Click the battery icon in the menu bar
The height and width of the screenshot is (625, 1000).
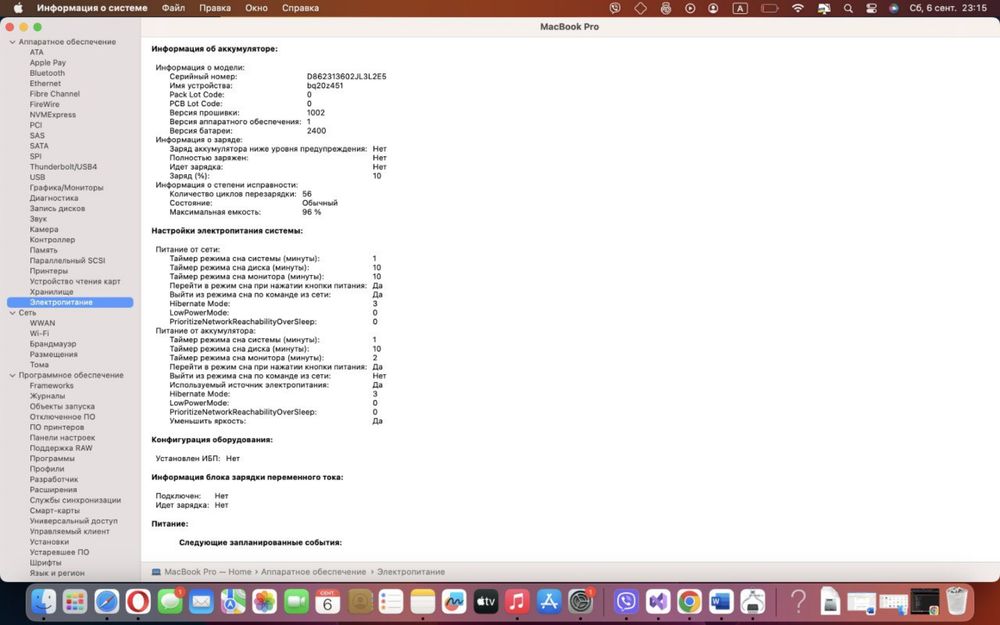coord(770,8)
